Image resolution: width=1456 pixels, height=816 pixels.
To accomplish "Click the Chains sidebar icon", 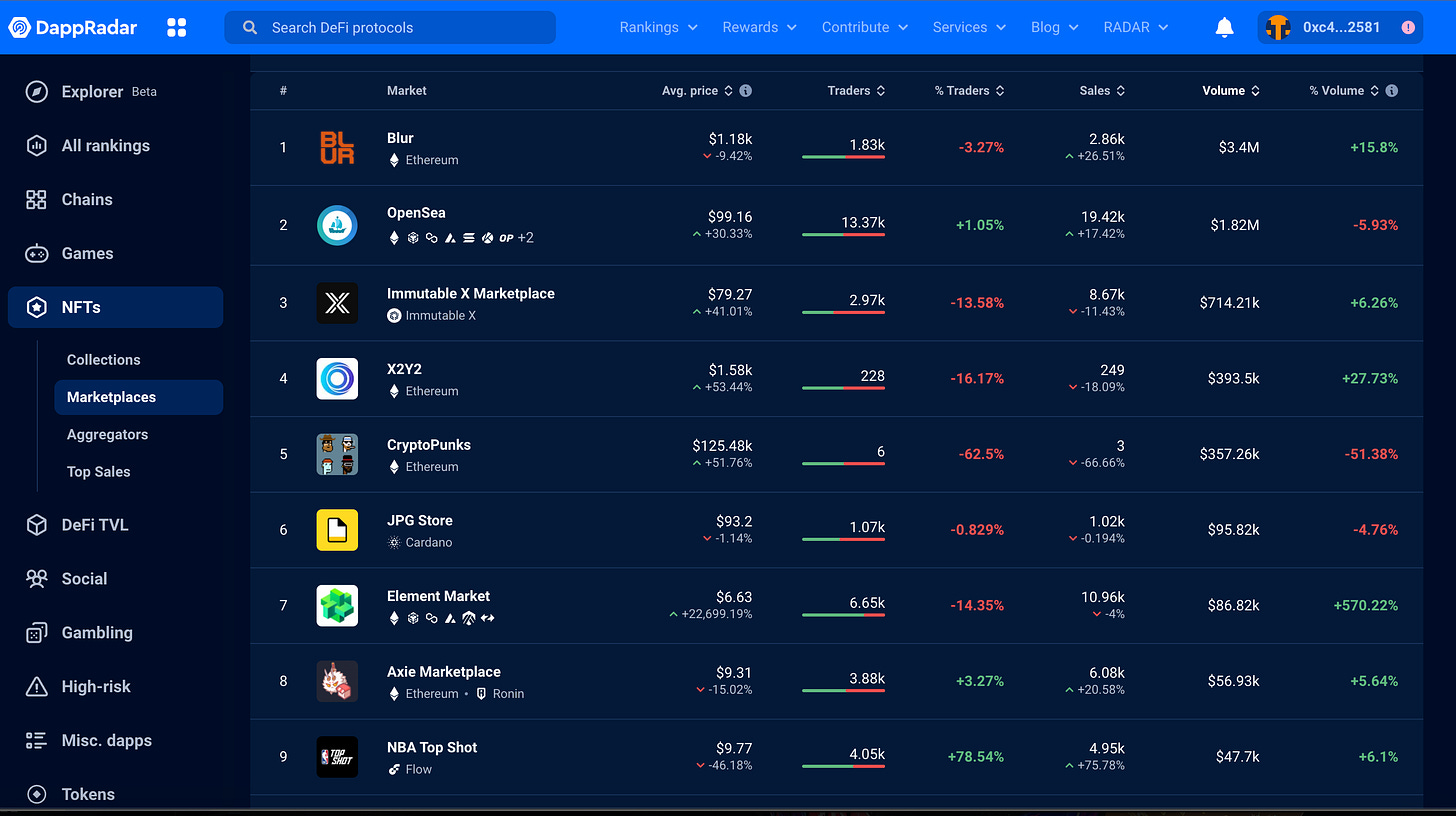I will coord(37,199).
